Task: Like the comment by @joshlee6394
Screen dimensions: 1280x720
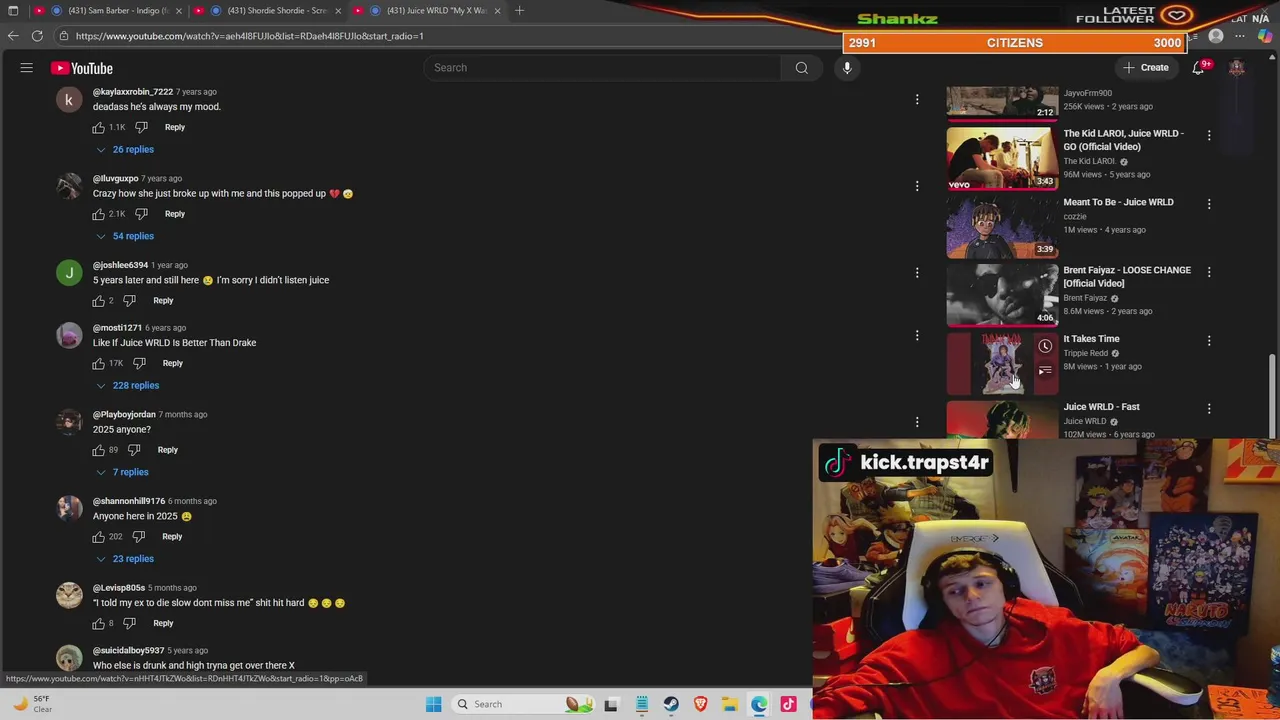Action: [99, 300]
